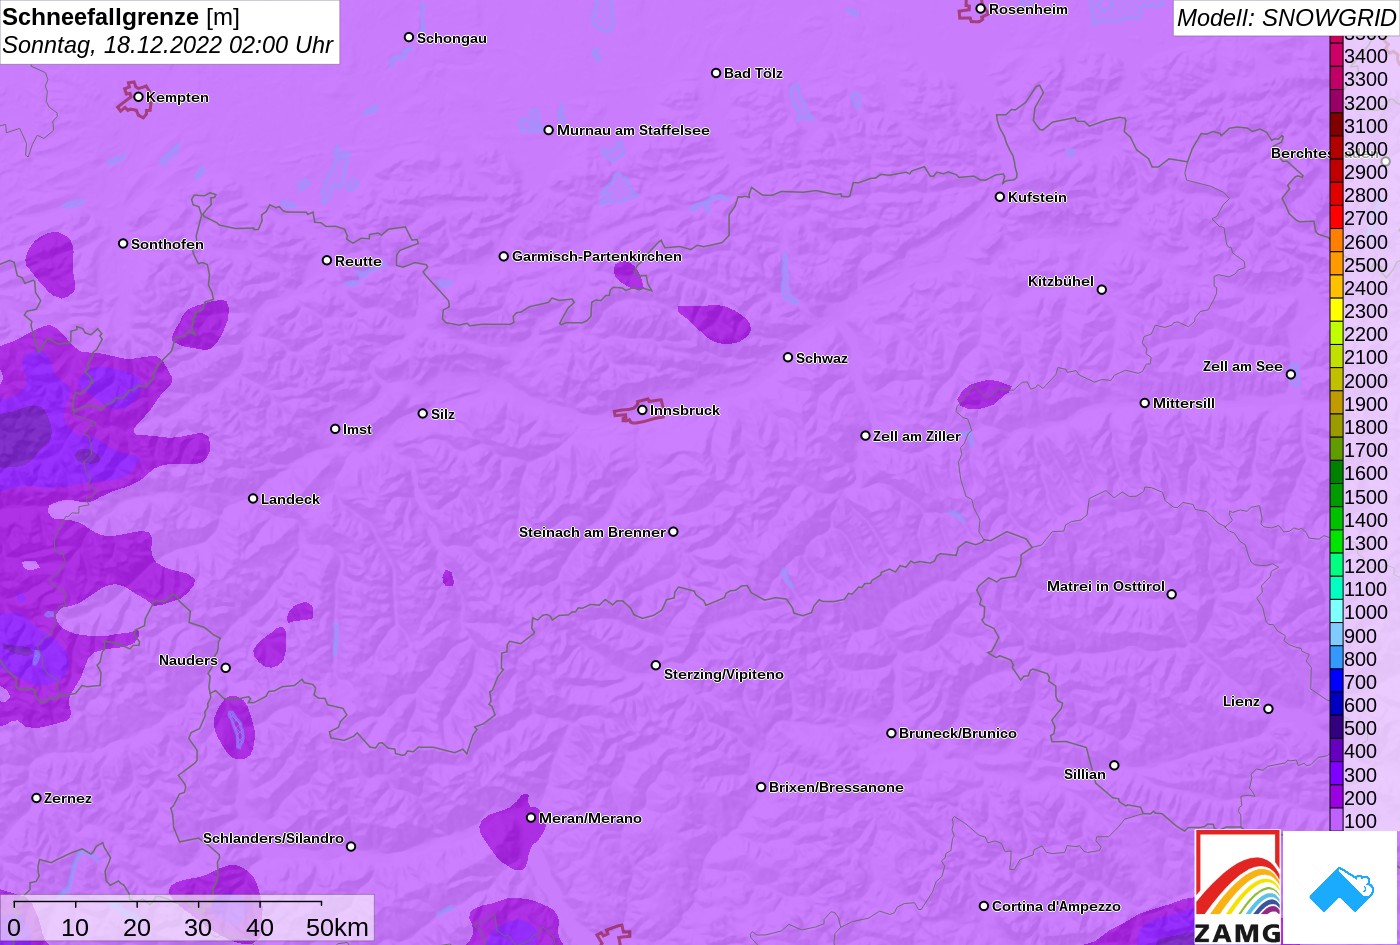Click the Reutte label
The width and height of the screenshot is (1400, 945).
pyautogui.click(x=358, y=261)
